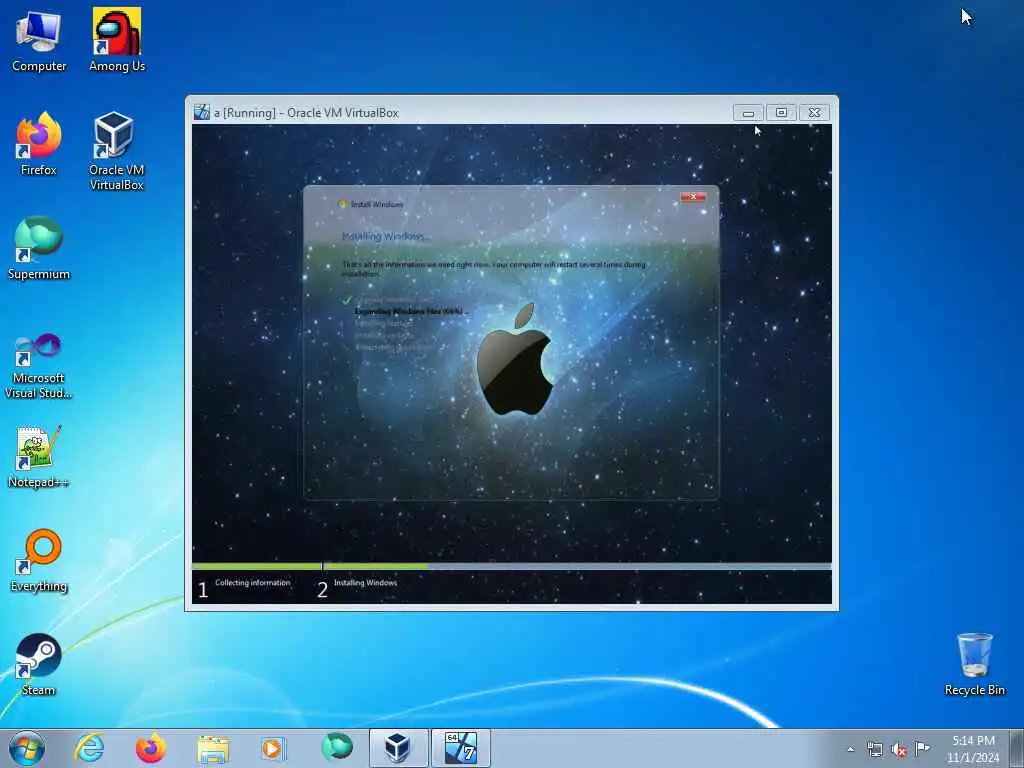Click the Apple logo inside the VM
The image size is (1024, 768).
pyautogui.click(x=516, y=359)
